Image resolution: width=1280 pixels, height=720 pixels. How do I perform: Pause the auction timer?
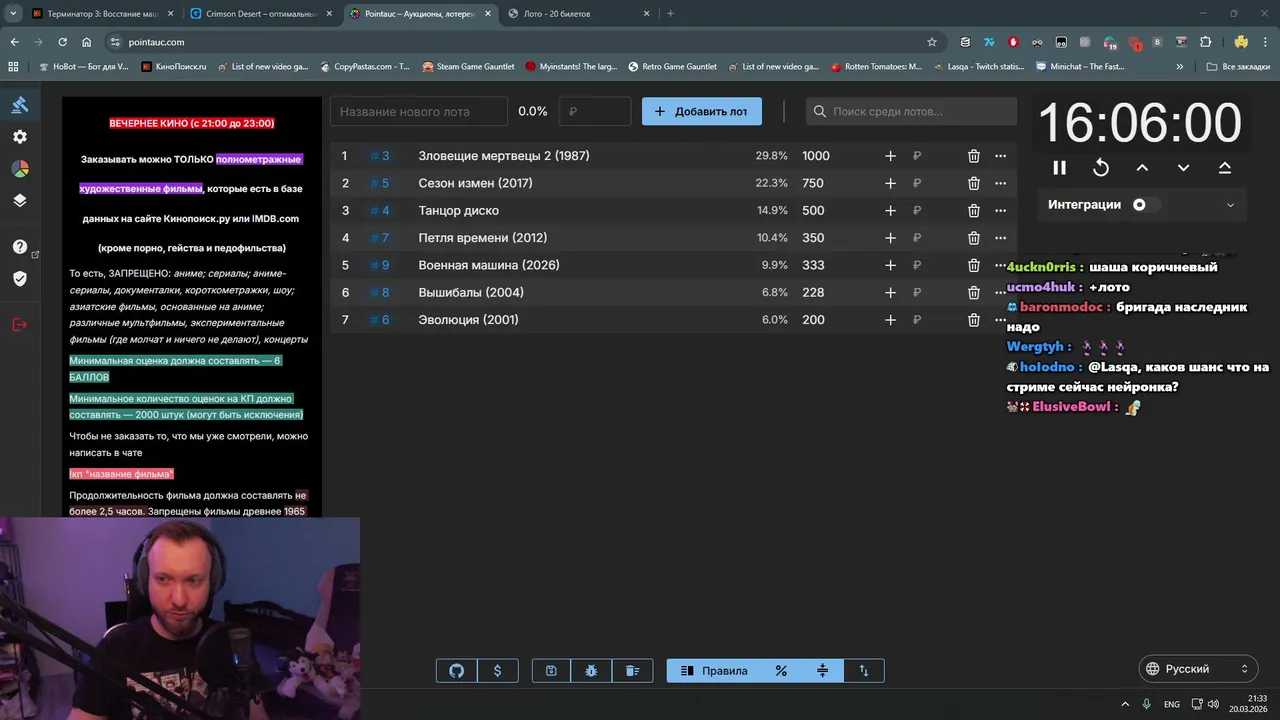point(1060,168)
